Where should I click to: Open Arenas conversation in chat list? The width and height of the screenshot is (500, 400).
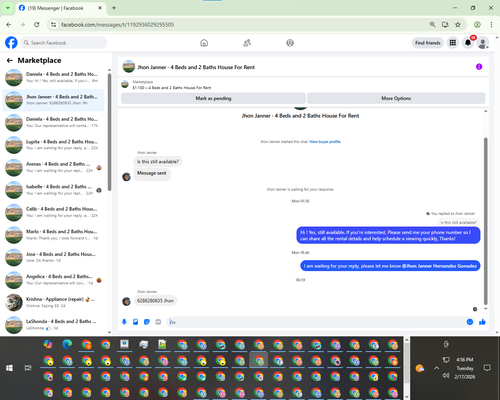coord(53,167)
